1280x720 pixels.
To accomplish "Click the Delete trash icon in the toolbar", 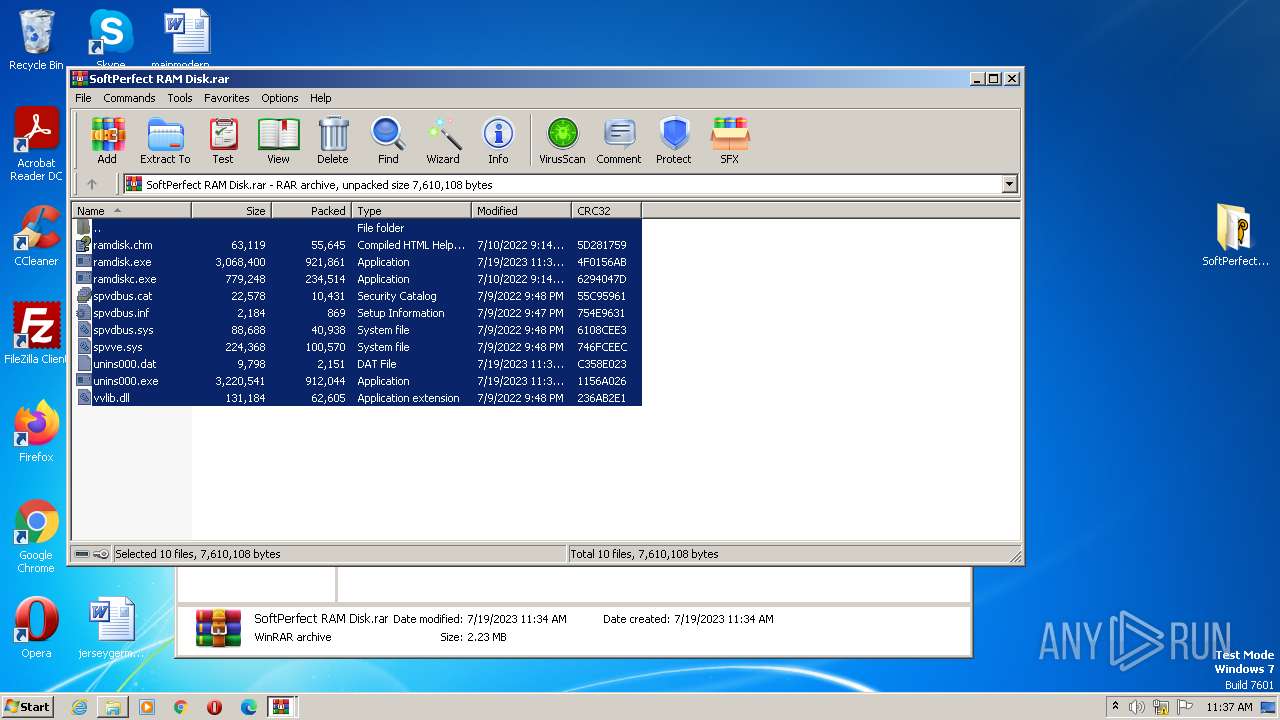I will click(x=333, y=140).
